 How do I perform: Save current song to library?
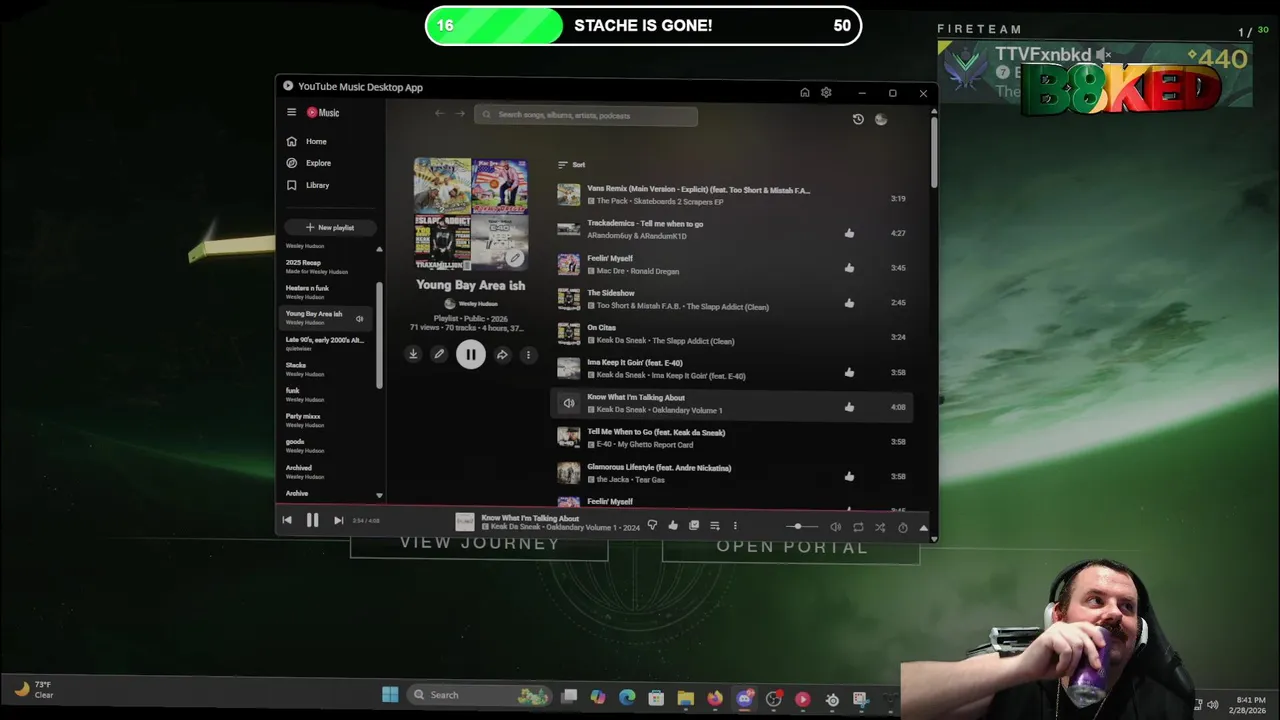click(x=694, y=525)
